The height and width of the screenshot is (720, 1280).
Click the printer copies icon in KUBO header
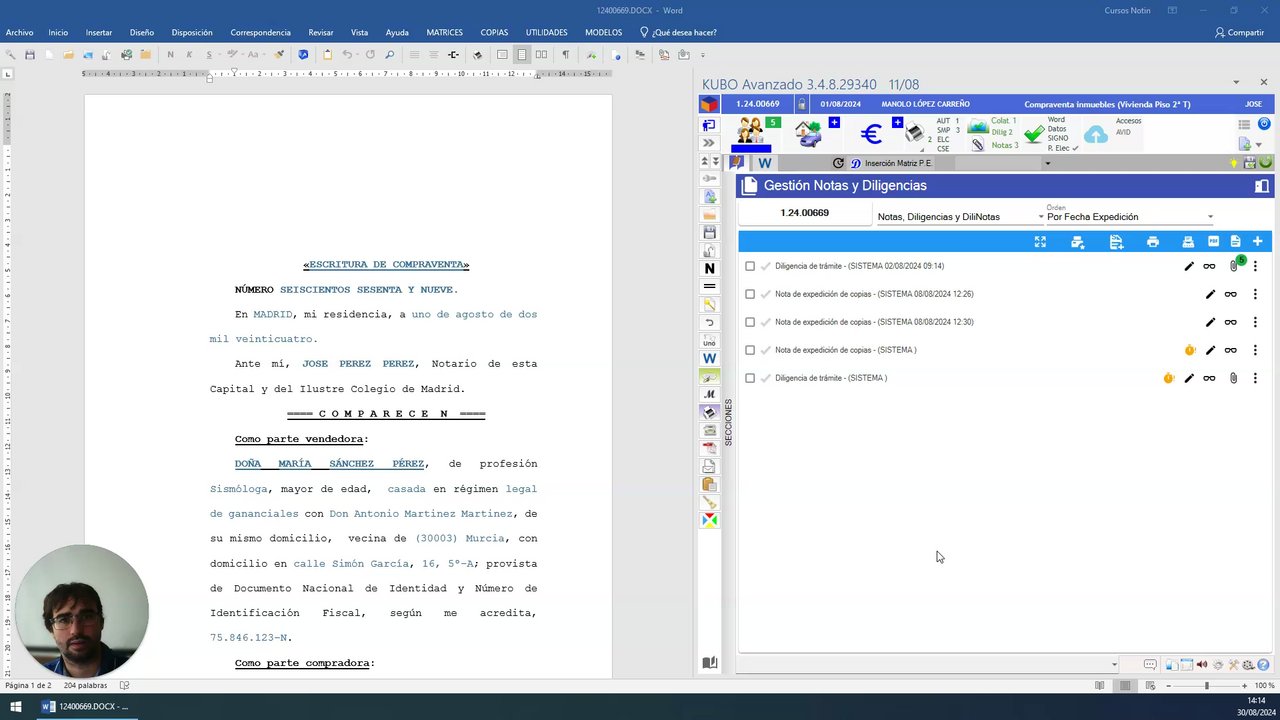pyautogui.click(x=914, y=134)
